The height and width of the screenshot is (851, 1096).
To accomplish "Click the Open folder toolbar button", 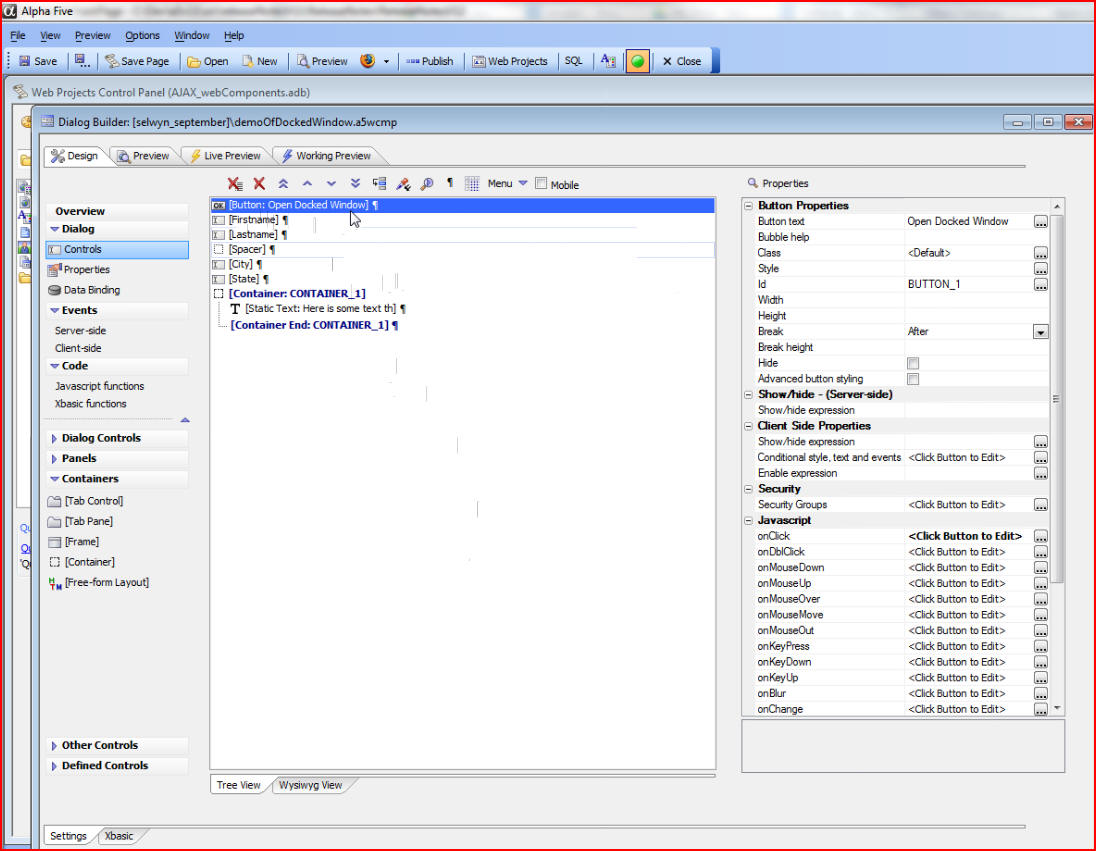I will coord(208,61).
